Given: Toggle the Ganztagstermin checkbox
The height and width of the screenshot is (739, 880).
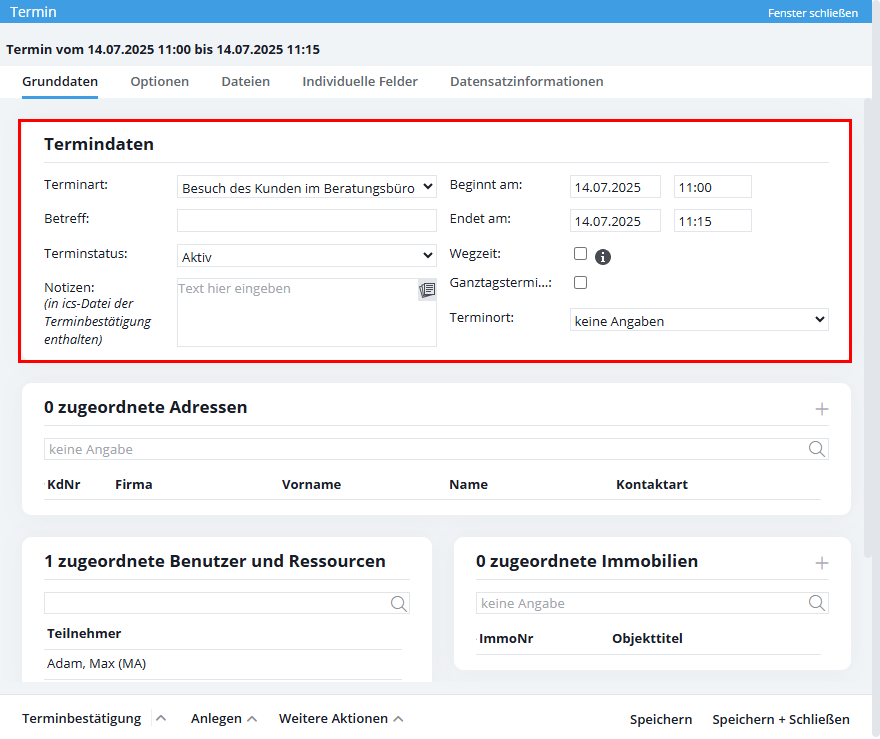Looking at the screenshot, I should [x=580, y=283].
